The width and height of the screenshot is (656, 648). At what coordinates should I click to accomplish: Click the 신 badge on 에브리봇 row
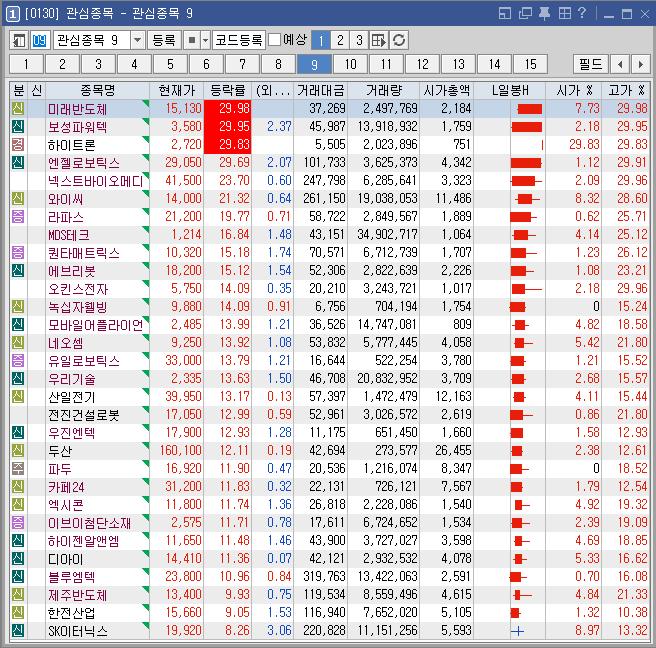(18, 270)
